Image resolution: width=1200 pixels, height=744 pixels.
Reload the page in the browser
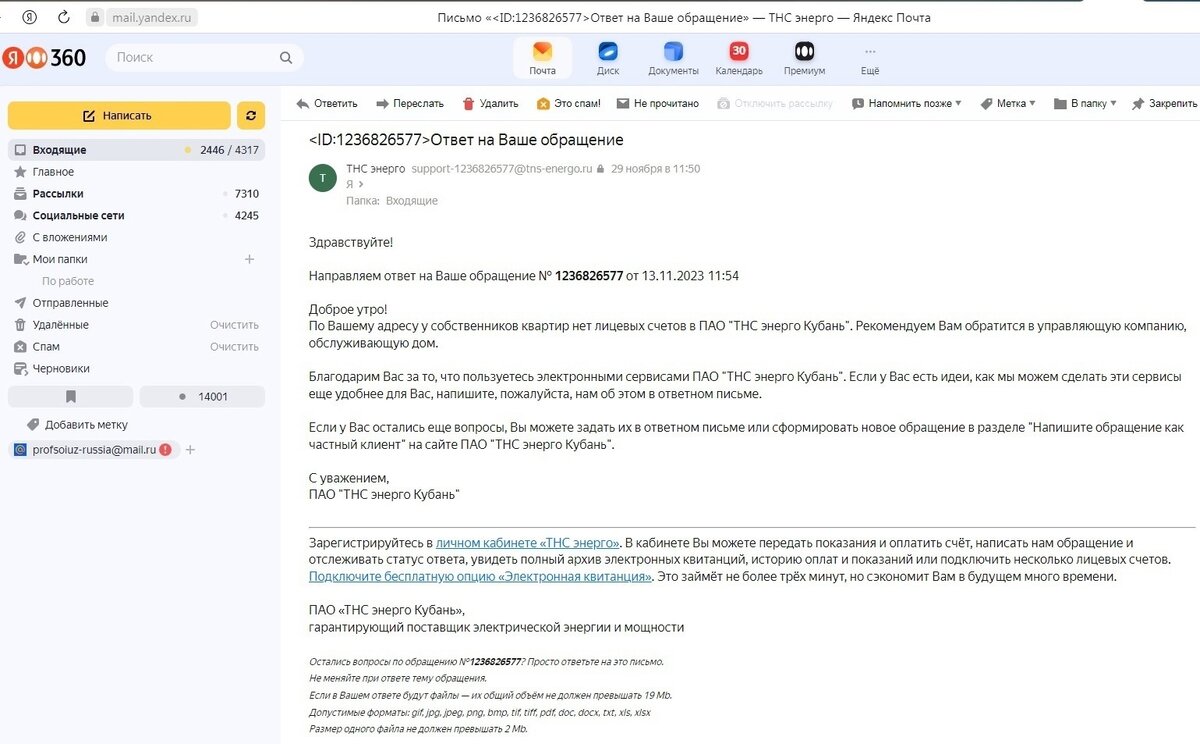tap(64, 17)
